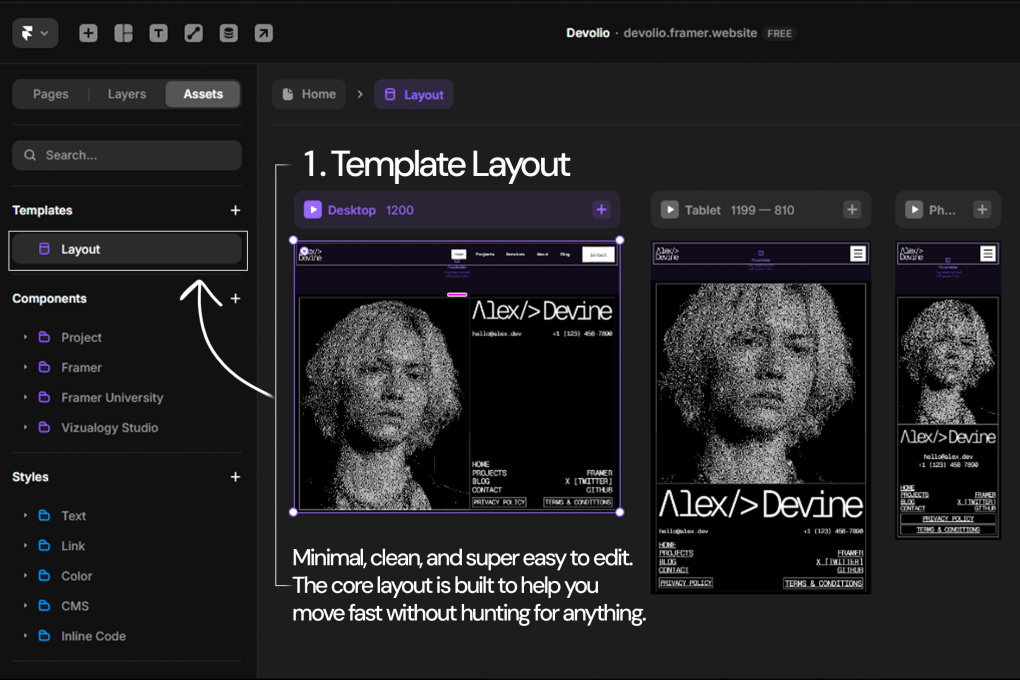The image size is (1020, 680).
Task: Add a new template with plus
Action: click(x=235, y=210)
